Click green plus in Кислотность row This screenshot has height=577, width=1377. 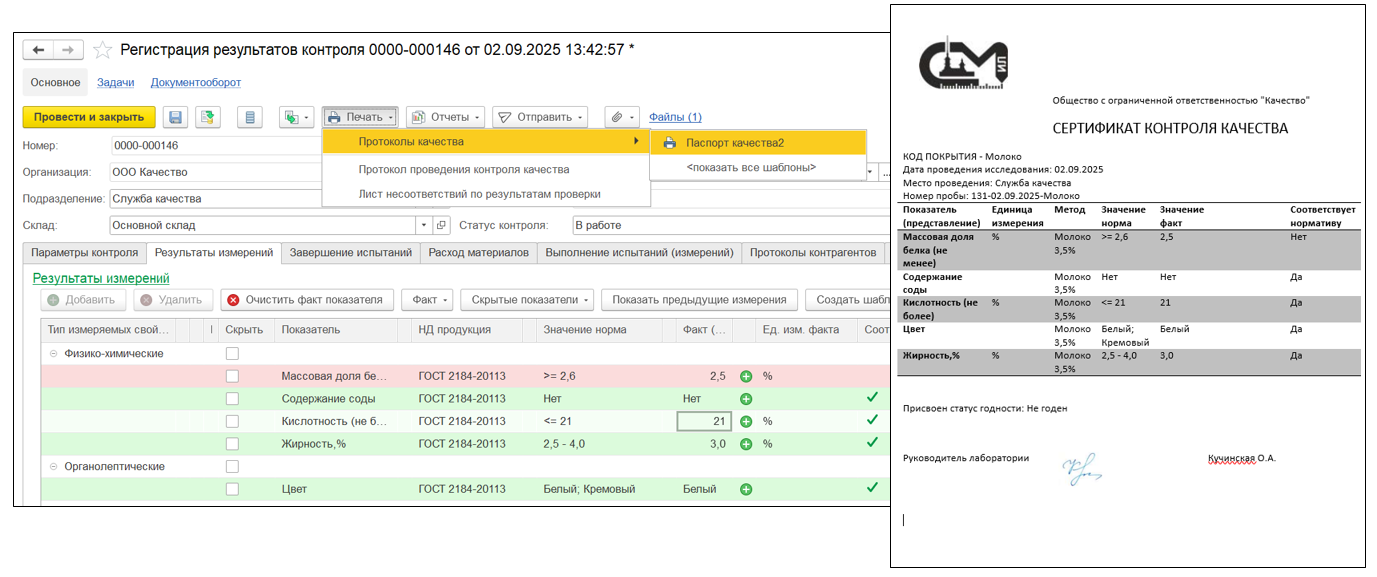746,422
